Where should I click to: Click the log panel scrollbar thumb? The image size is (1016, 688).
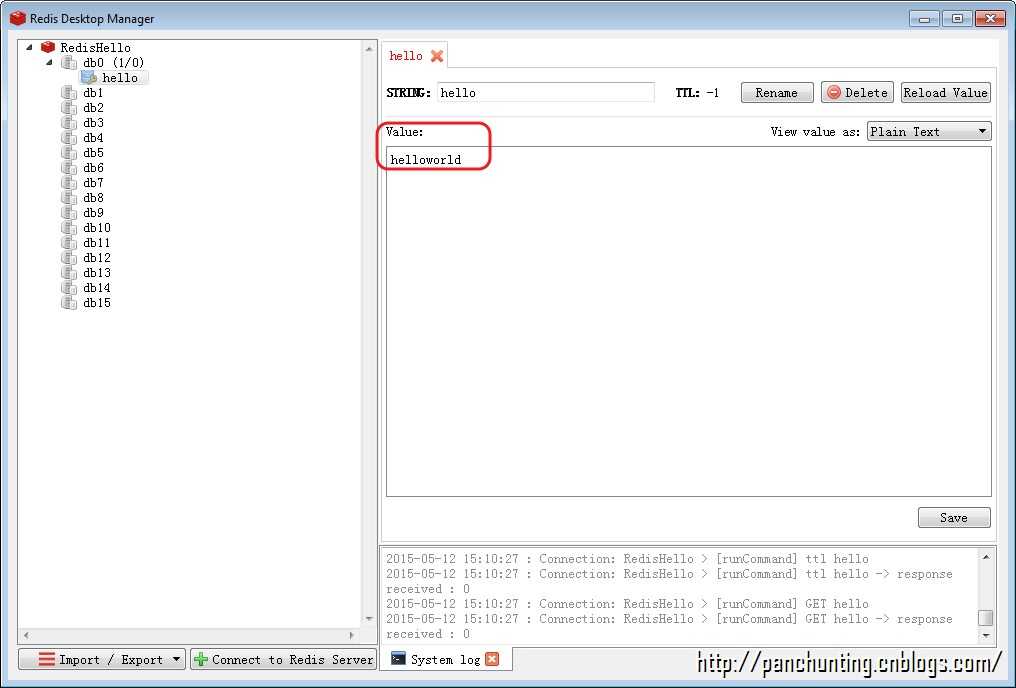(x=986, y=618)
